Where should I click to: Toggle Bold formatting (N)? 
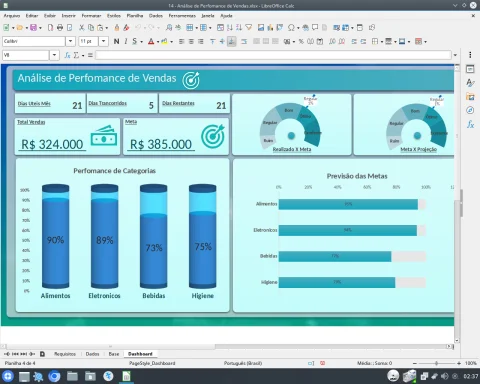(x=116, y=41)
